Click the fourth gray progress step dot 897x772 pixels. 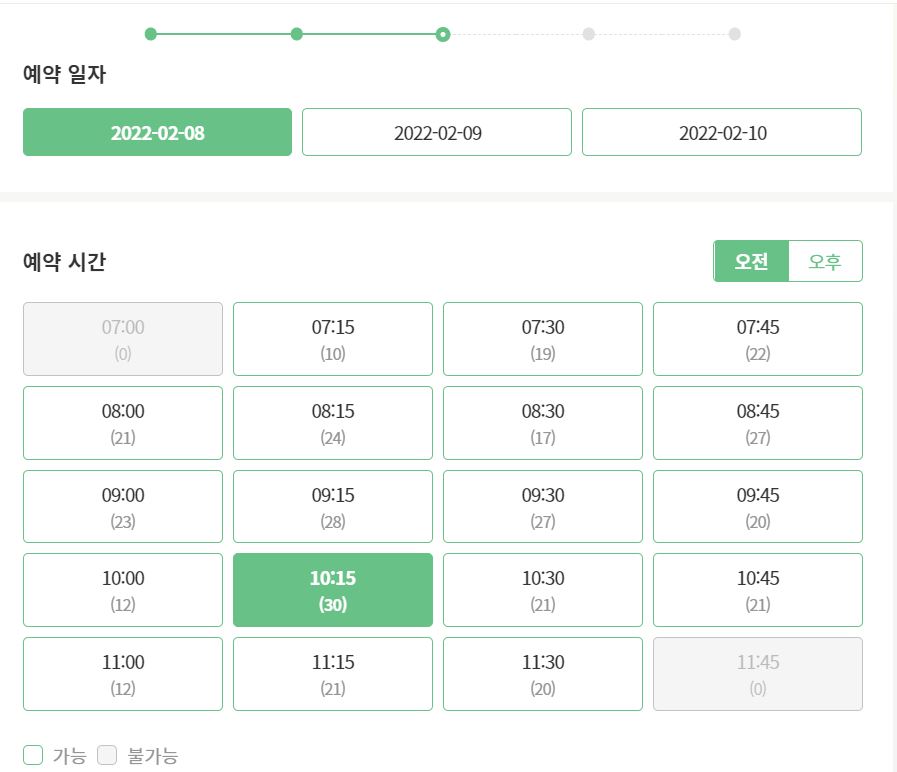point(589,34)
